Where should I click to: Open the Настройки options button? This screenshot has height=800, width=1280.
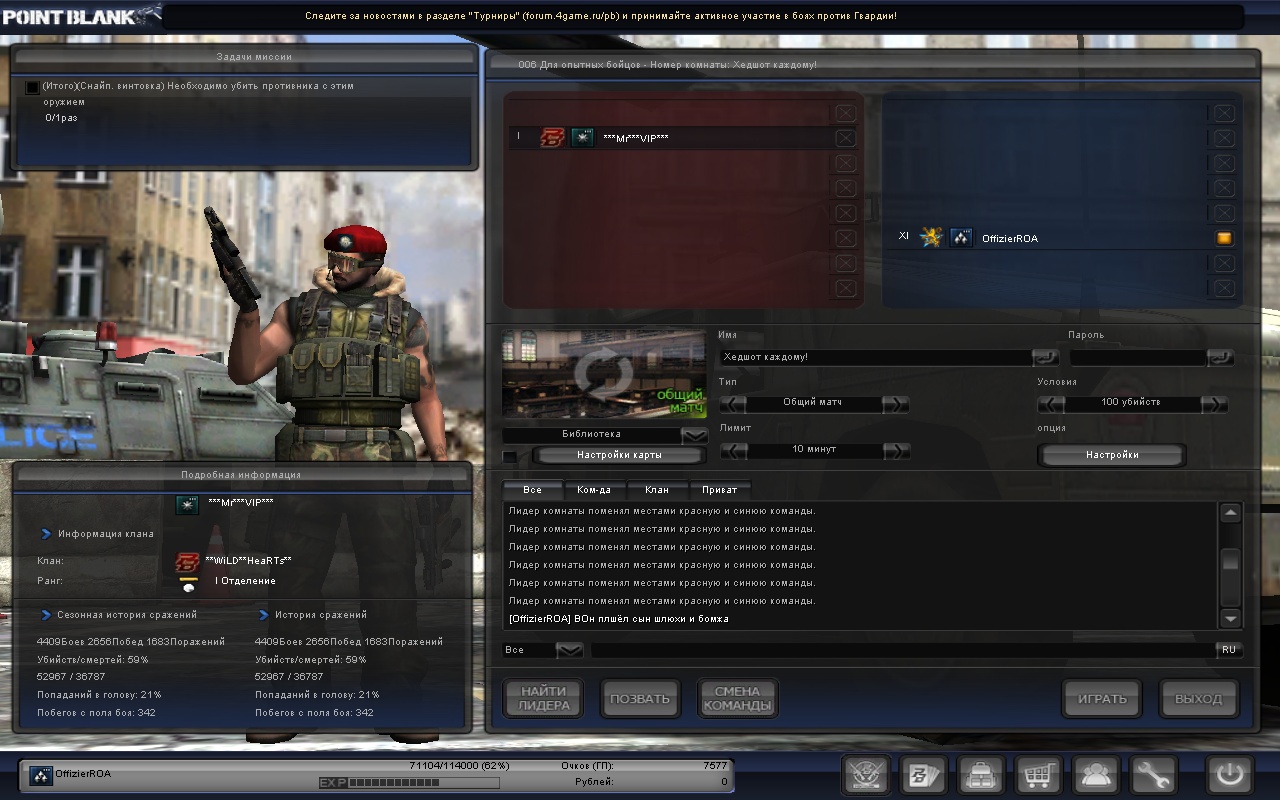click(x=1111, y=455)
